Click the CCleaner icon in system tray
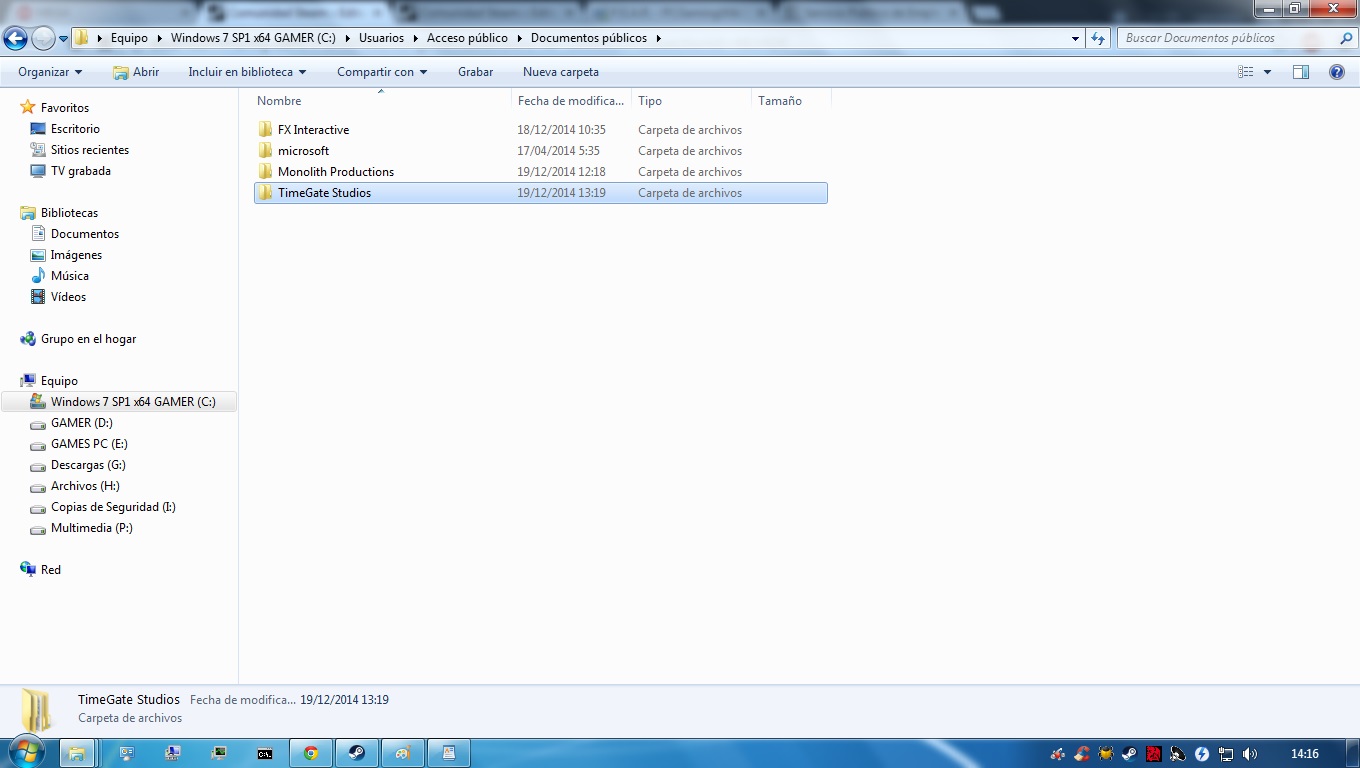The image size is (1360, 768). [1082, 754]
